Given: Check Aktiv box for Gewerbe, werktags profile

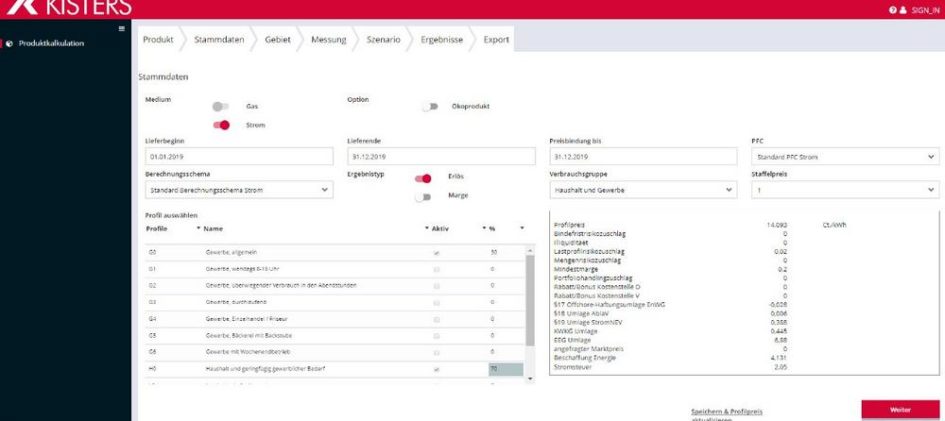Looking at the screenshot, I should pos(436,269).
